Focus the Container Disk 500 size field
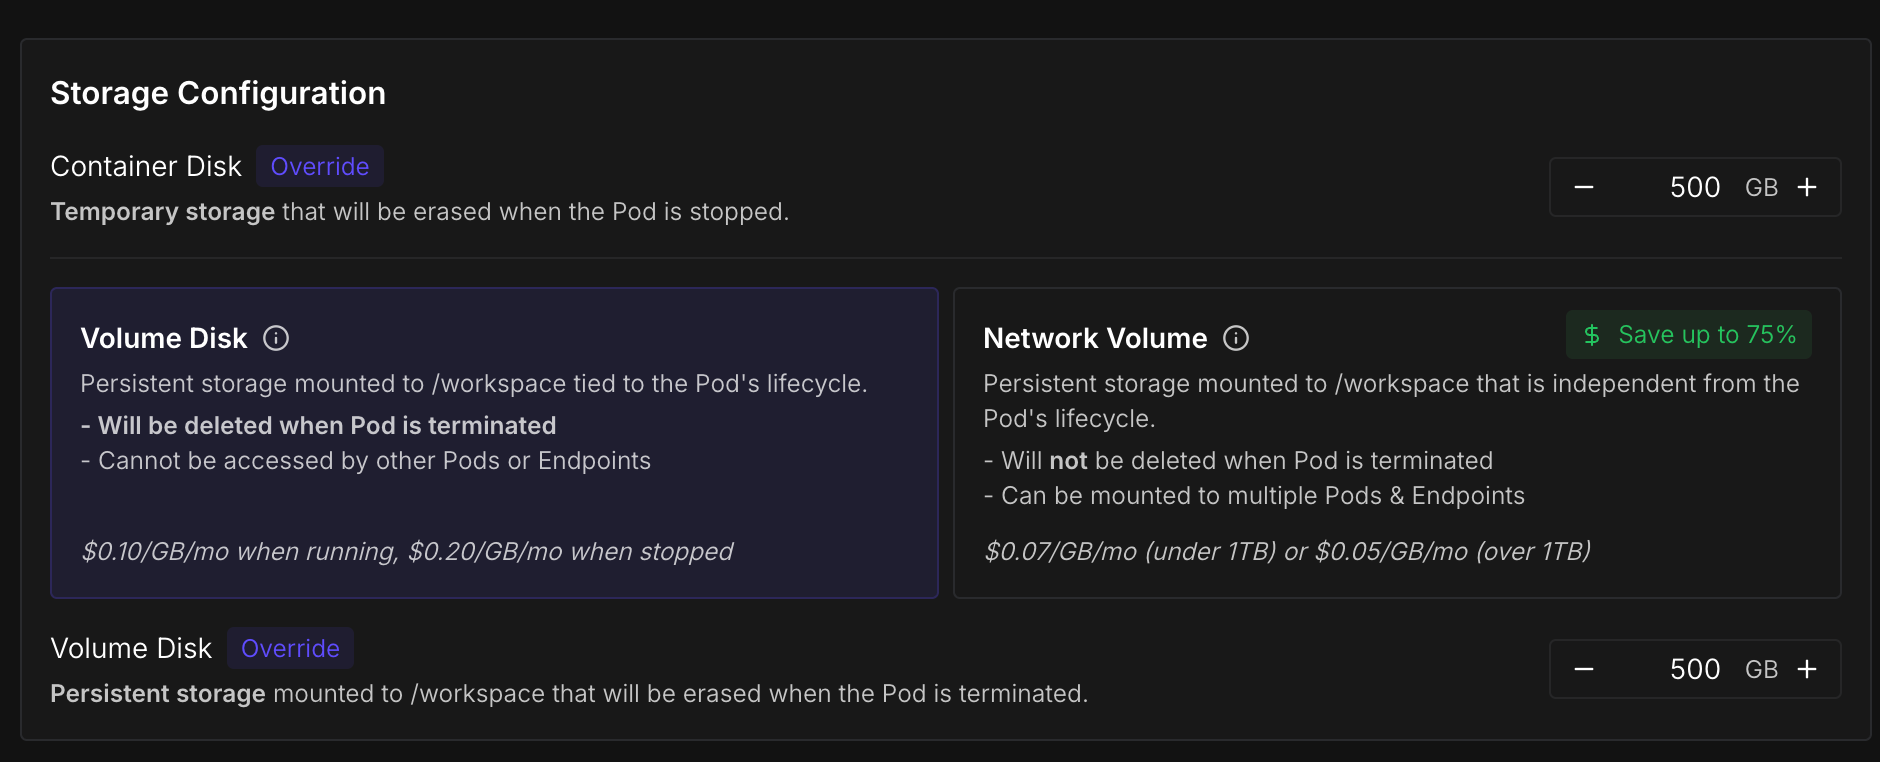 (x=1694, y=188)
